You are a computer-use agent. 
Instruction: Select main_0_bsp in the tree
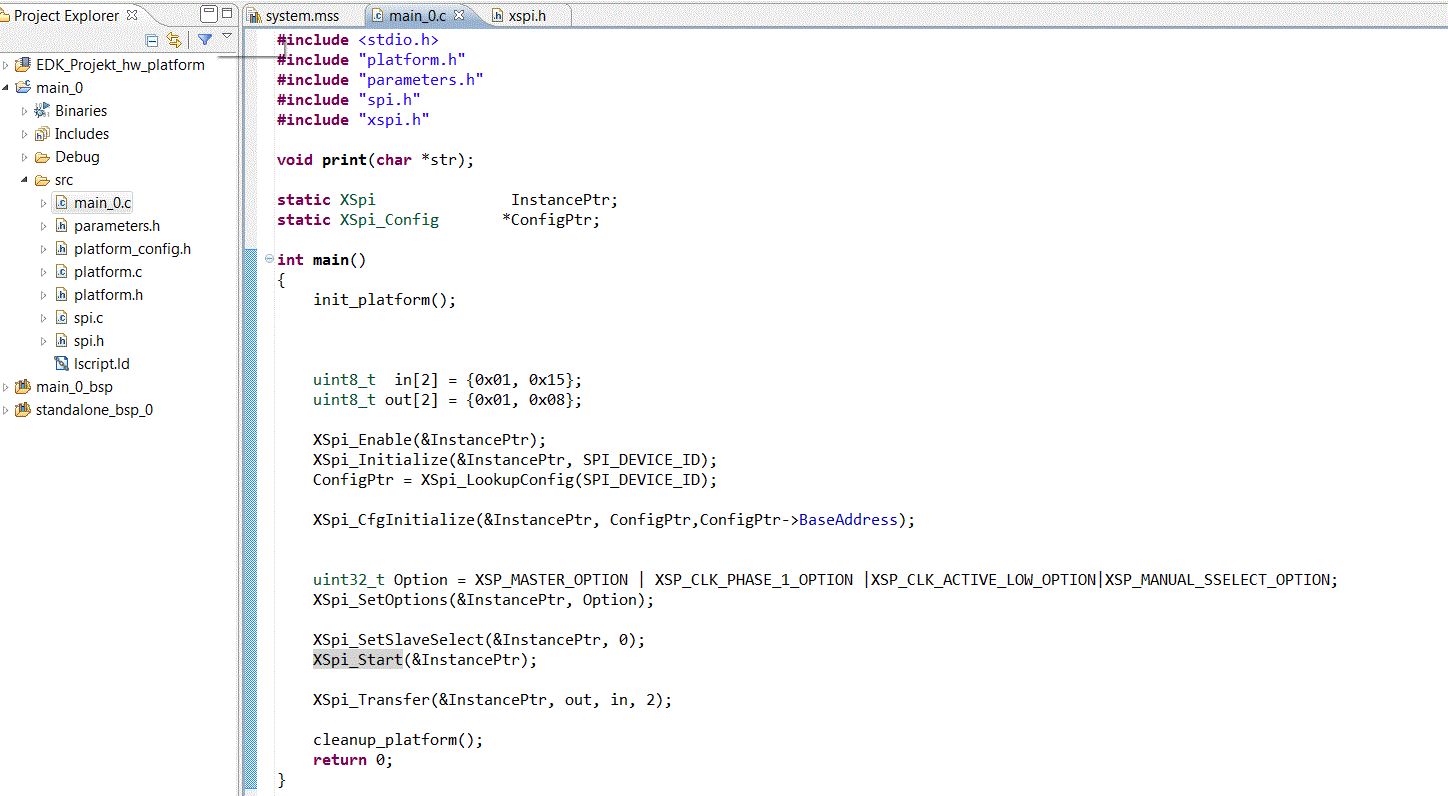[x=75, y=387]
